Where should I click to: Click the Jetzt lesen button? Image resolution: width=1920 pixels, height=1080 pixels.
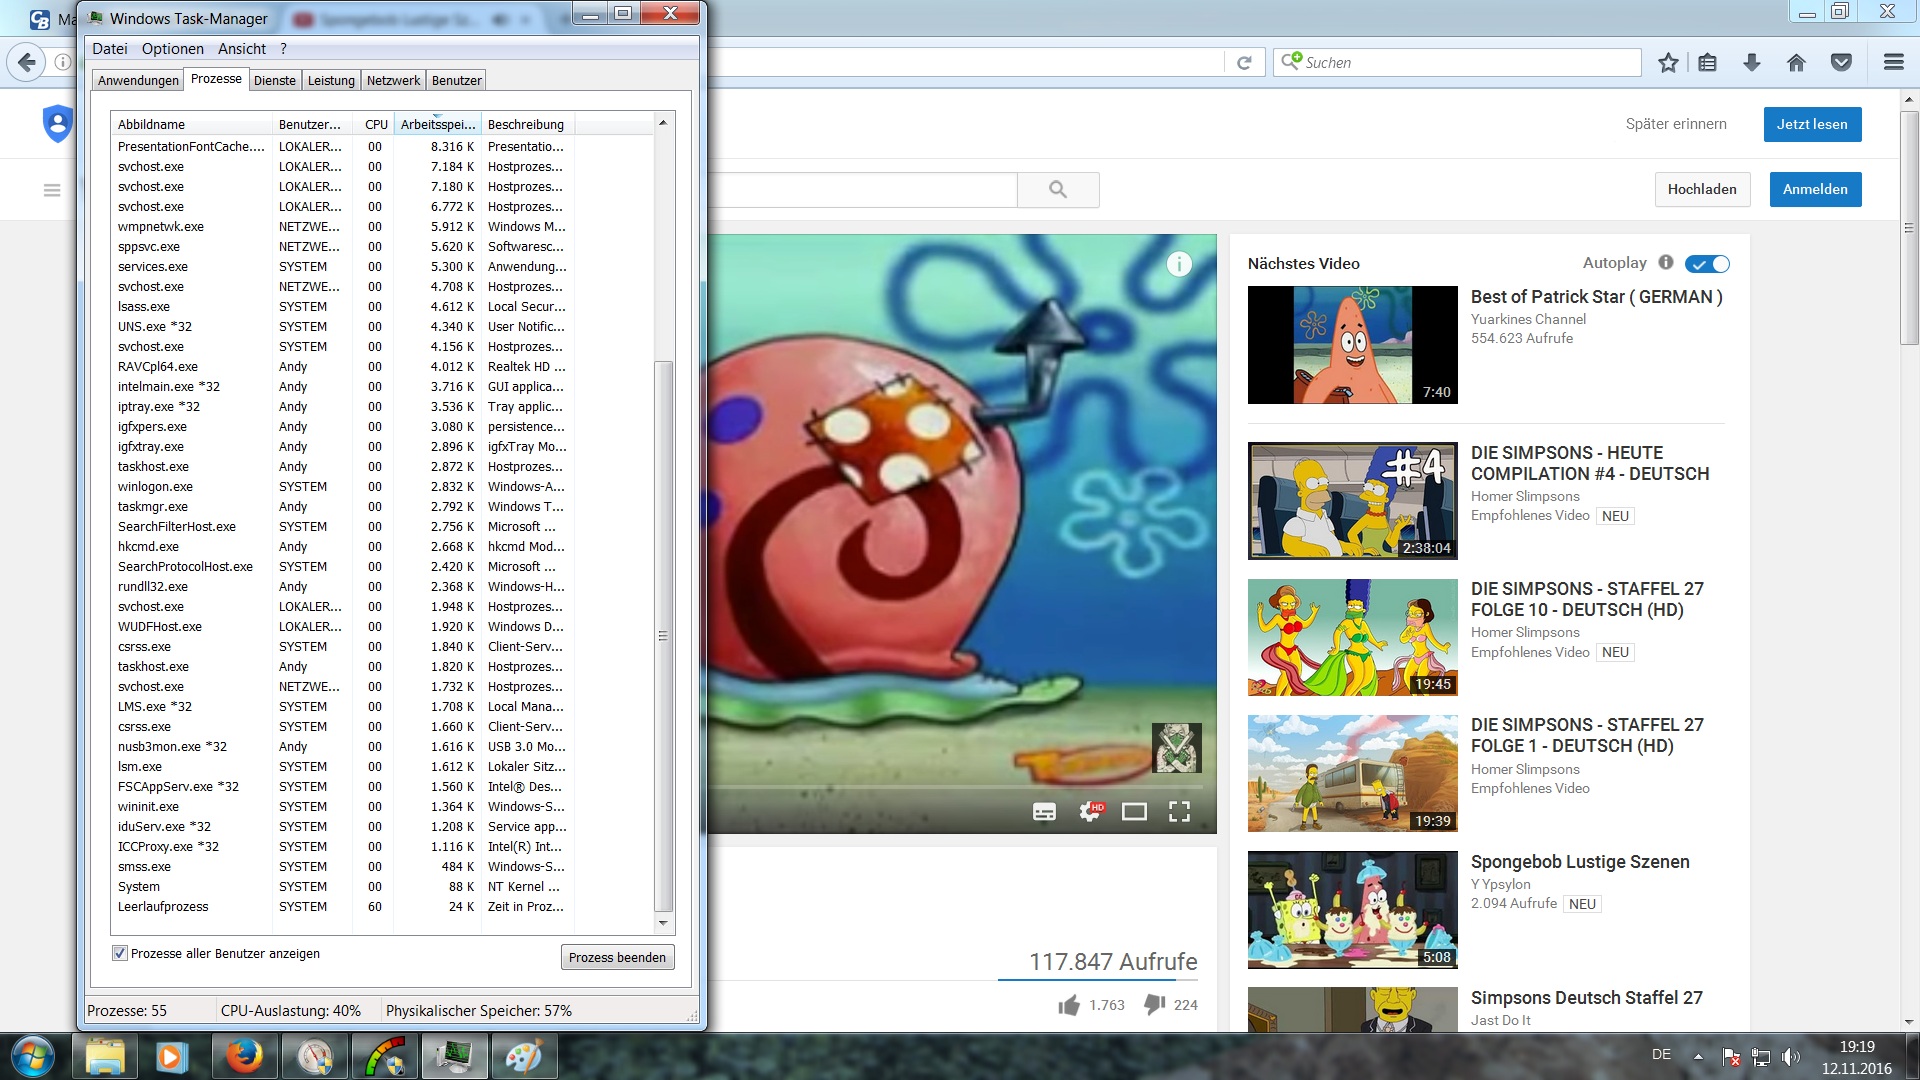1812,124
